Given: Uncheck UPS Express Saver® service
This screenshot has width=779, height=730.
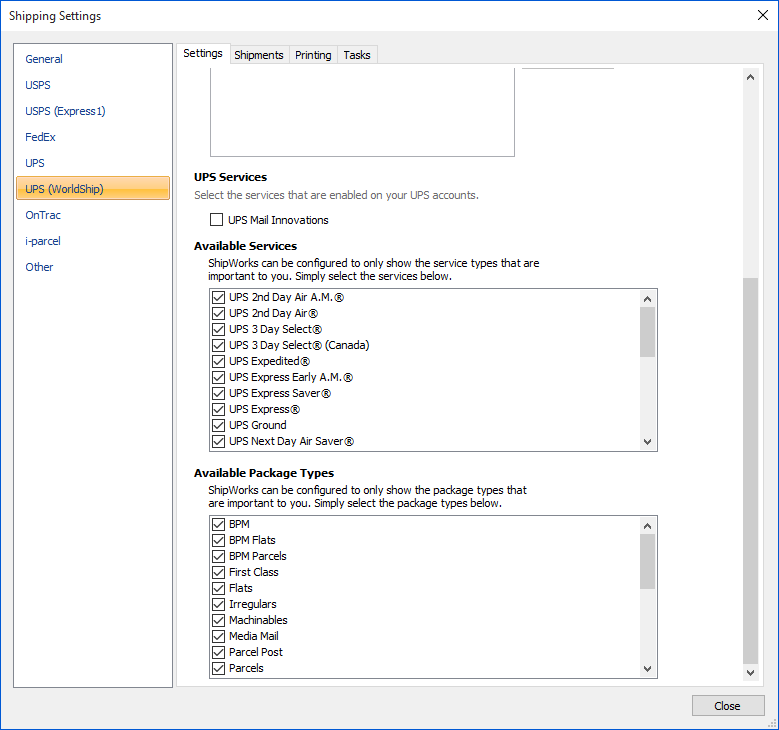Looking at the screenshot, I should click(x=218, y=393).
